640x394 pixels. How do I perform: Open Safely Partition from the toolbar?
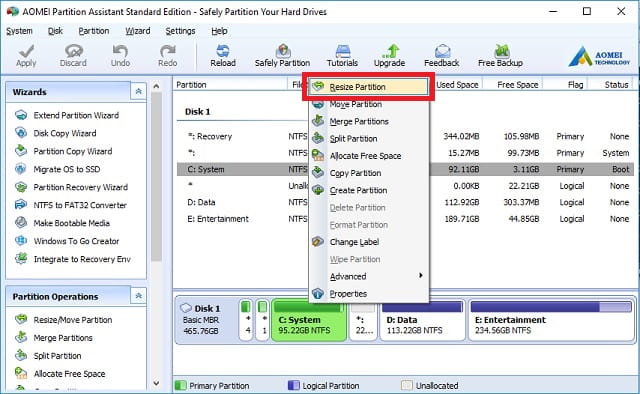pyautogui.click(x=282, y=55)
